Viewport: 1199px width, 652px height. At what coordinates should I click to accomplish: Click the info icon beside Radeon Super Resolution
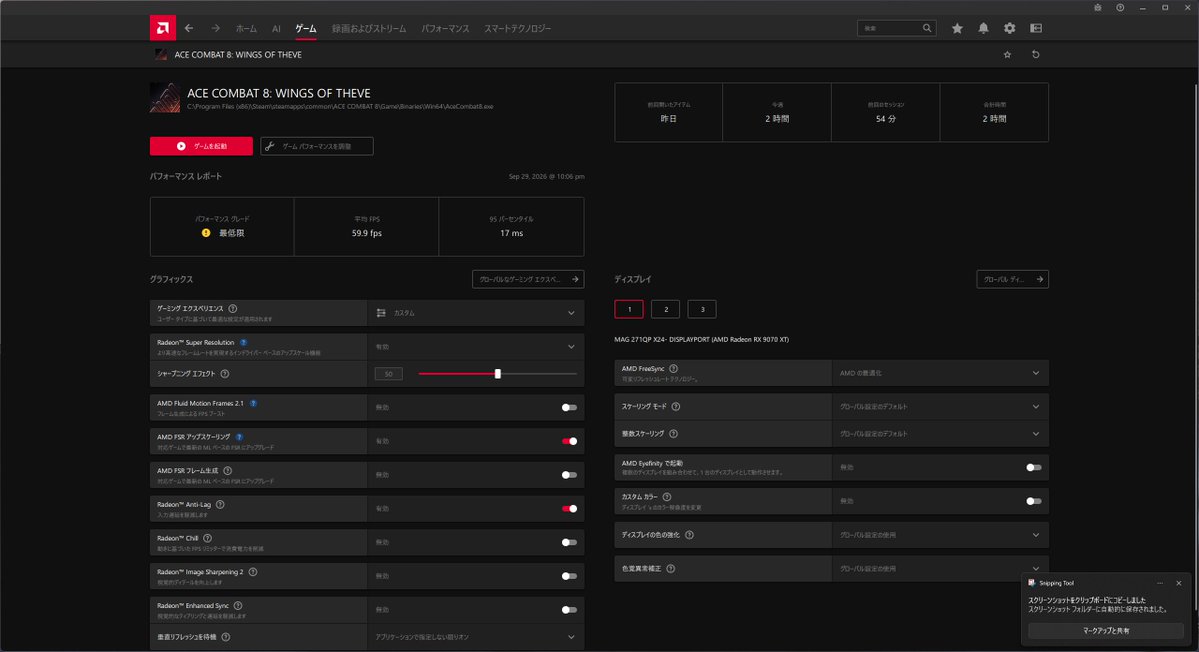click(244, 342)
